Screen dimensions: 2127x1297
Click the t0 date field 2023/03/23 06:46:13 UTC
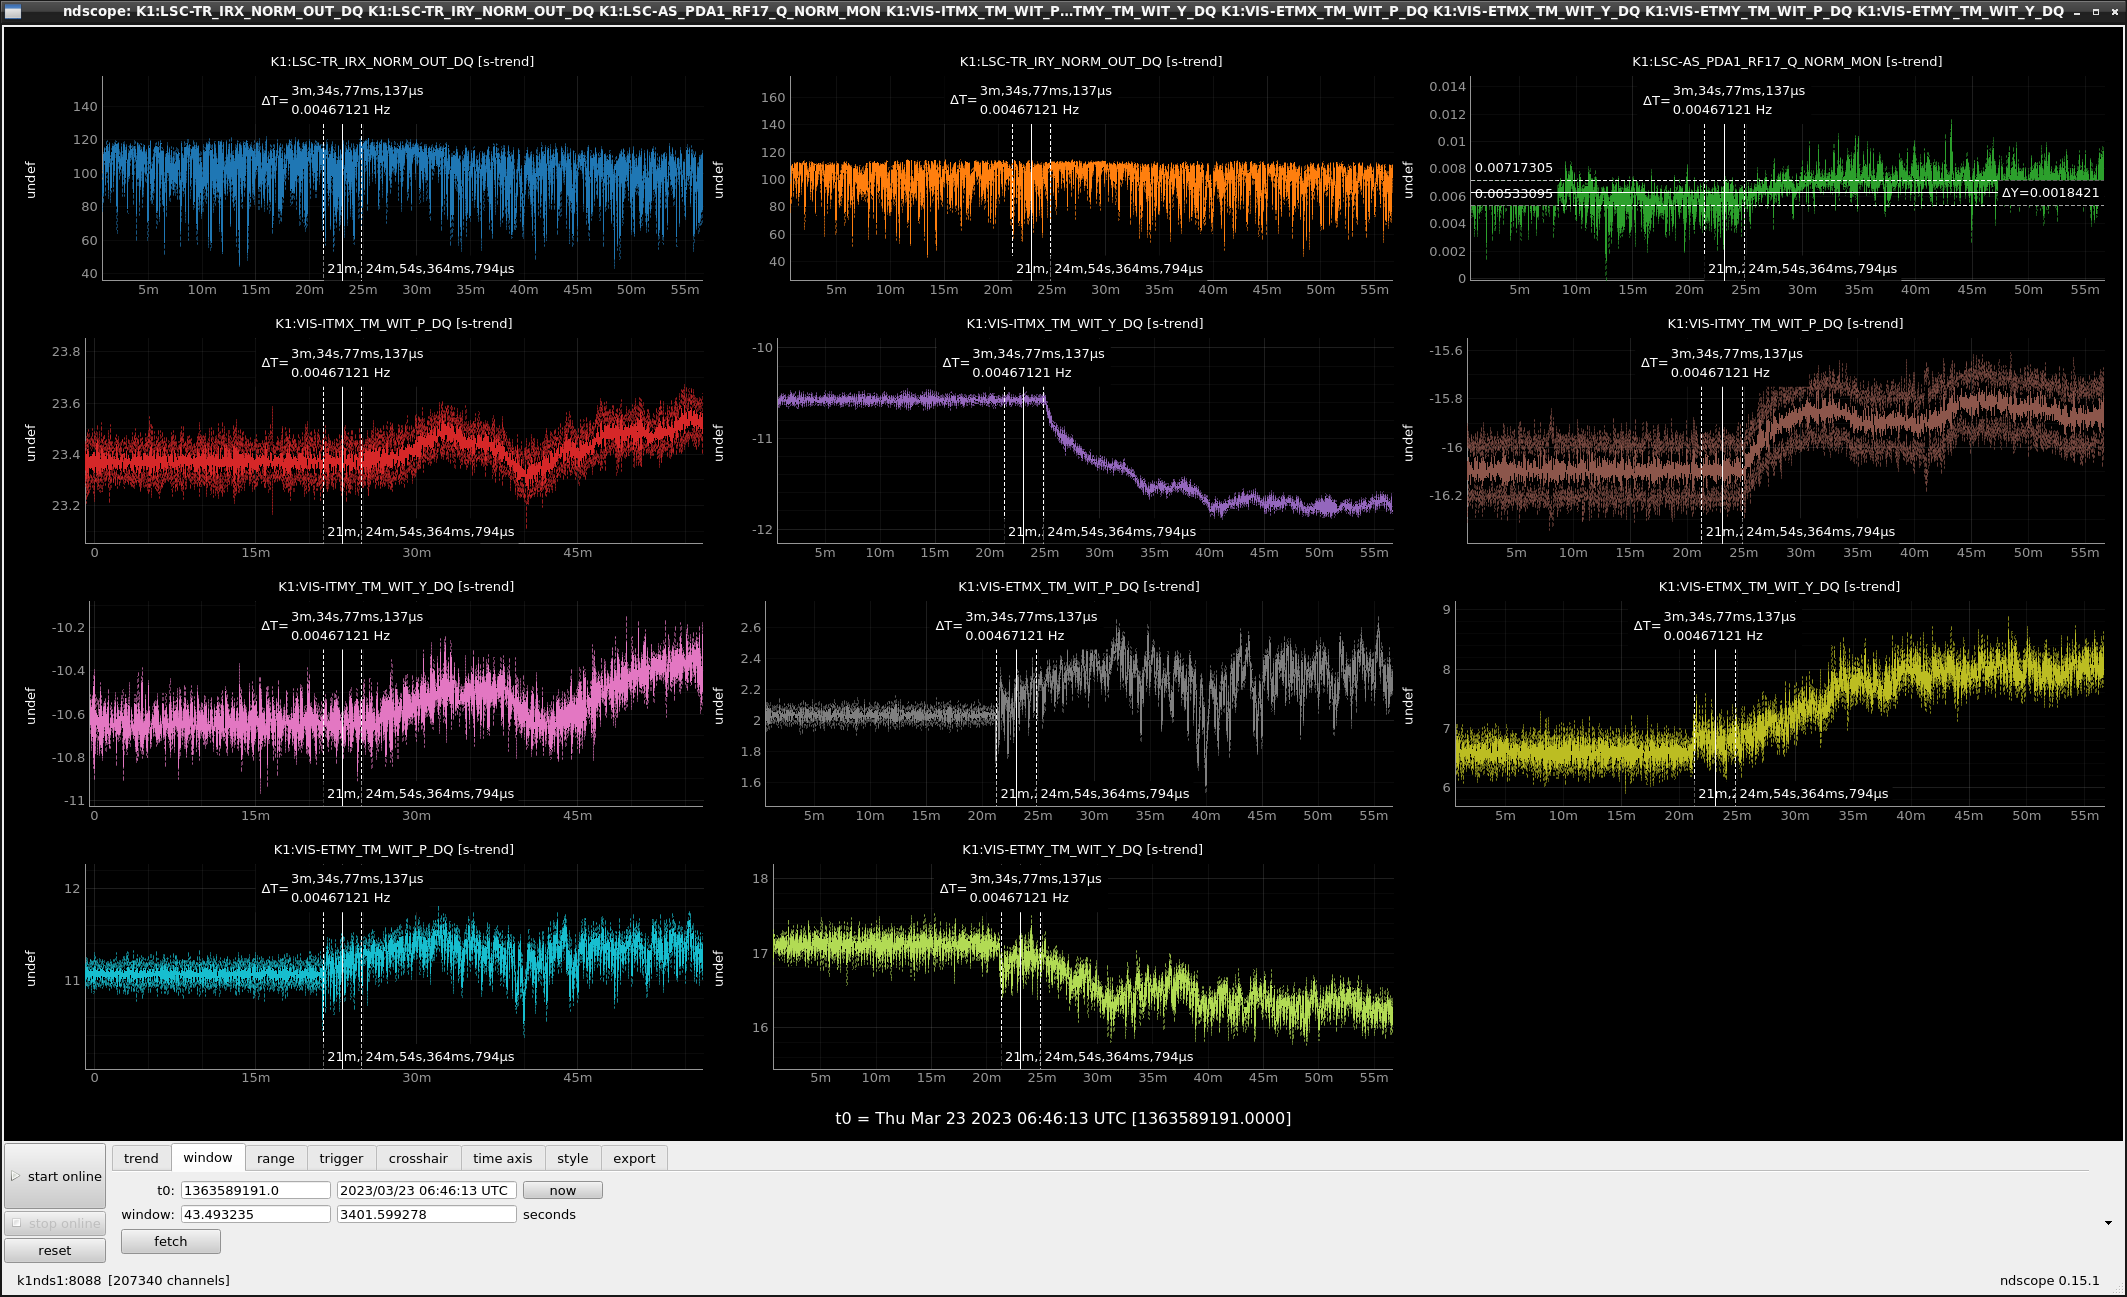(427, 1190)
